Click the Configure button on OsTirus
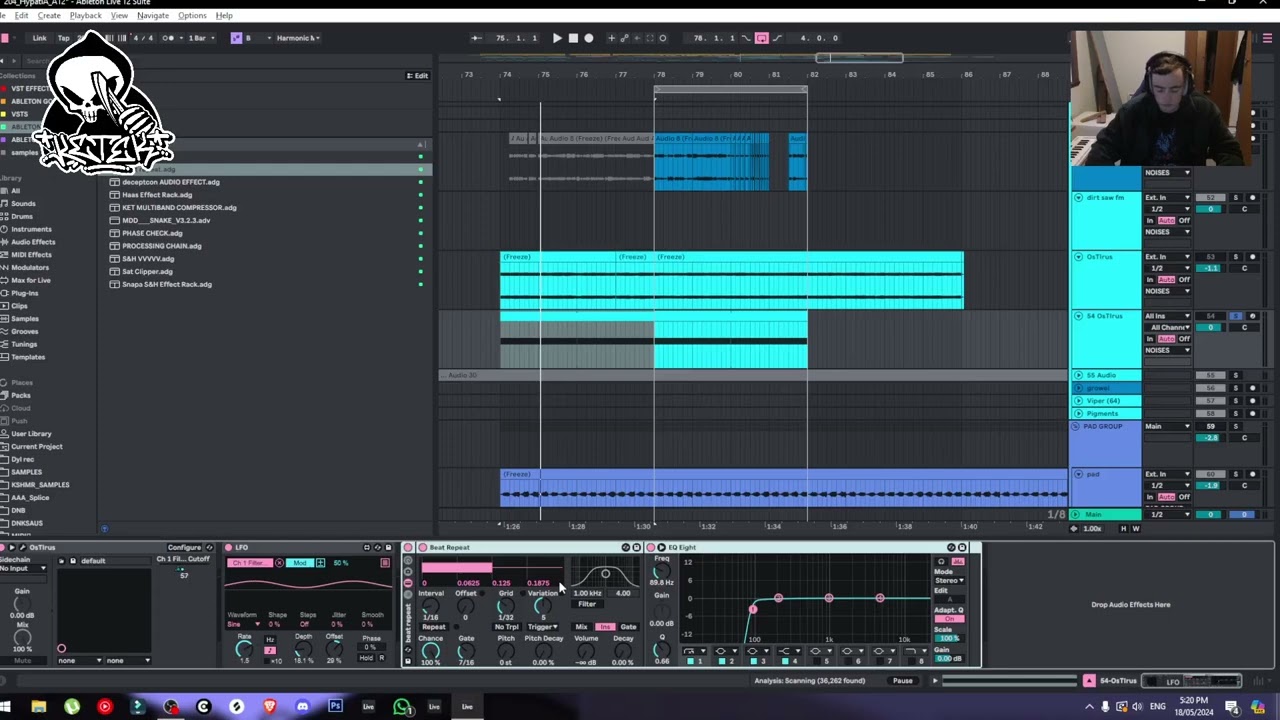Viewport: 1280px width, 720px height. coord(184,548)
